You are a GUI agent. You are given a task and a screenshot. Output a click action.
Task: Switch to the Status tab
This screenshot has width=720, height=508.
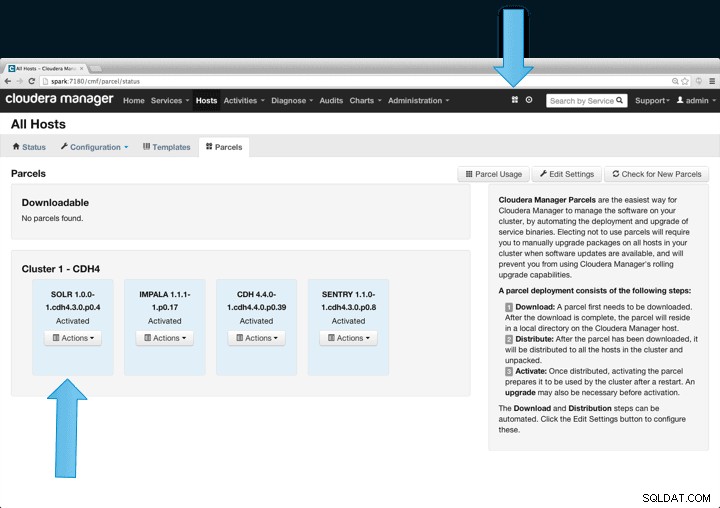tap(29, 147)
